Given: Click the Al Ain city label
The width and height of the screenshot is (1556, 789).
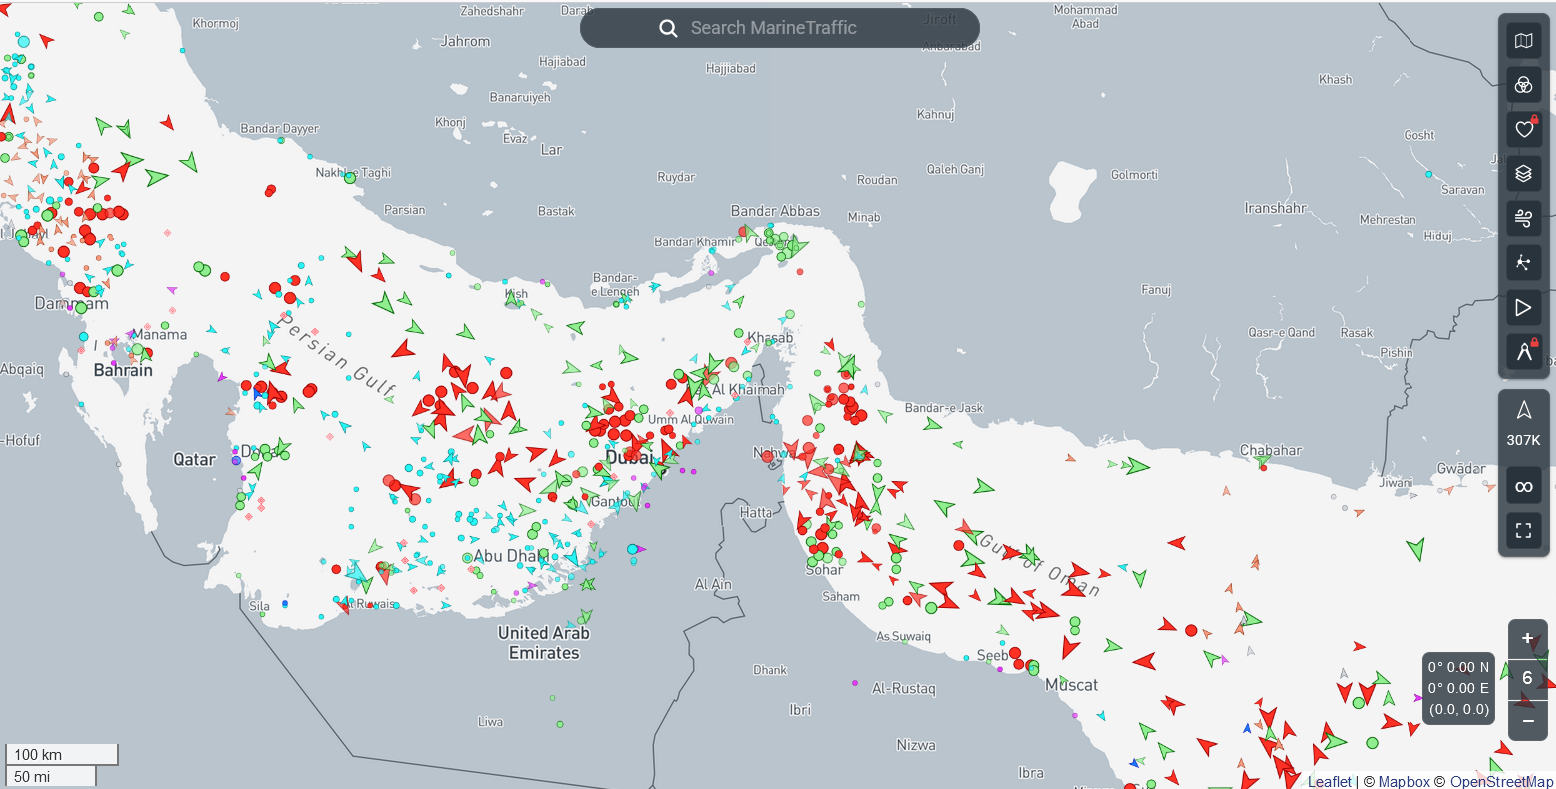Looking at the screenshot, I should (713, 584).
